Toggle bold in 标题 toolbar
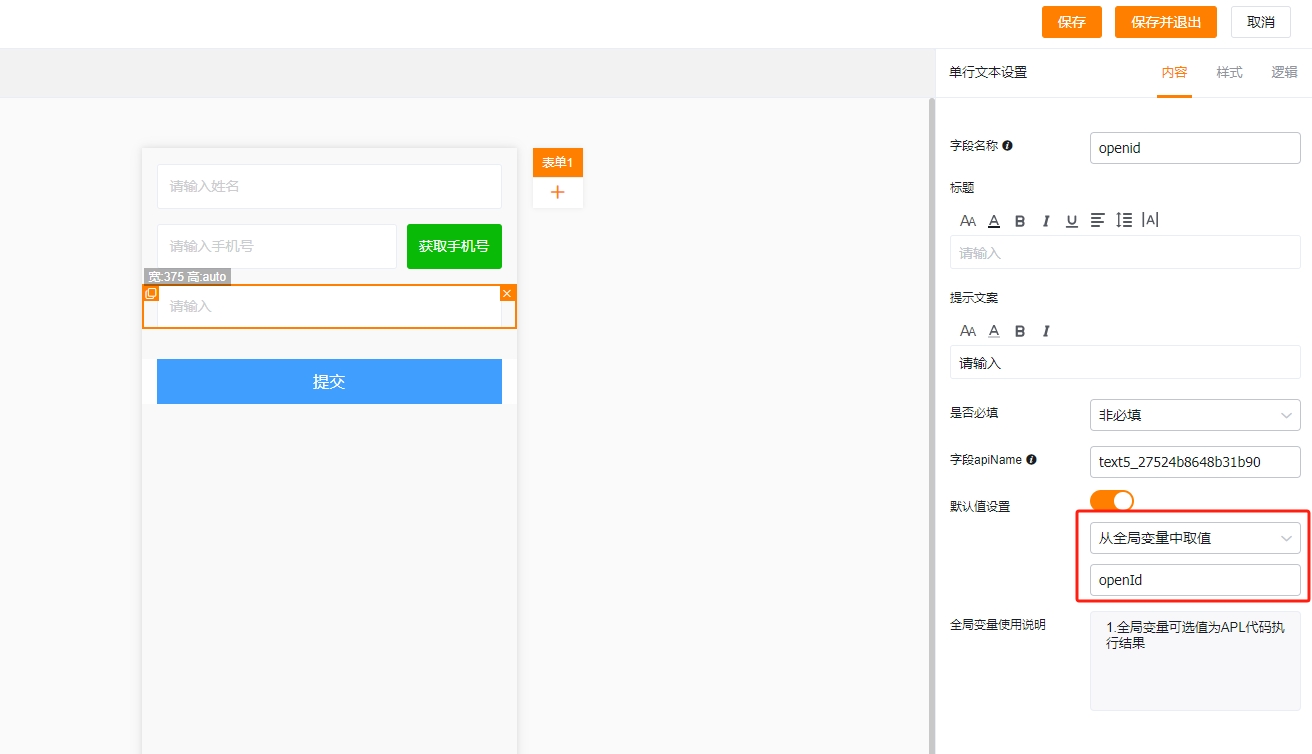Viewport: 1312px width, 754px height. coord(1020,221)
